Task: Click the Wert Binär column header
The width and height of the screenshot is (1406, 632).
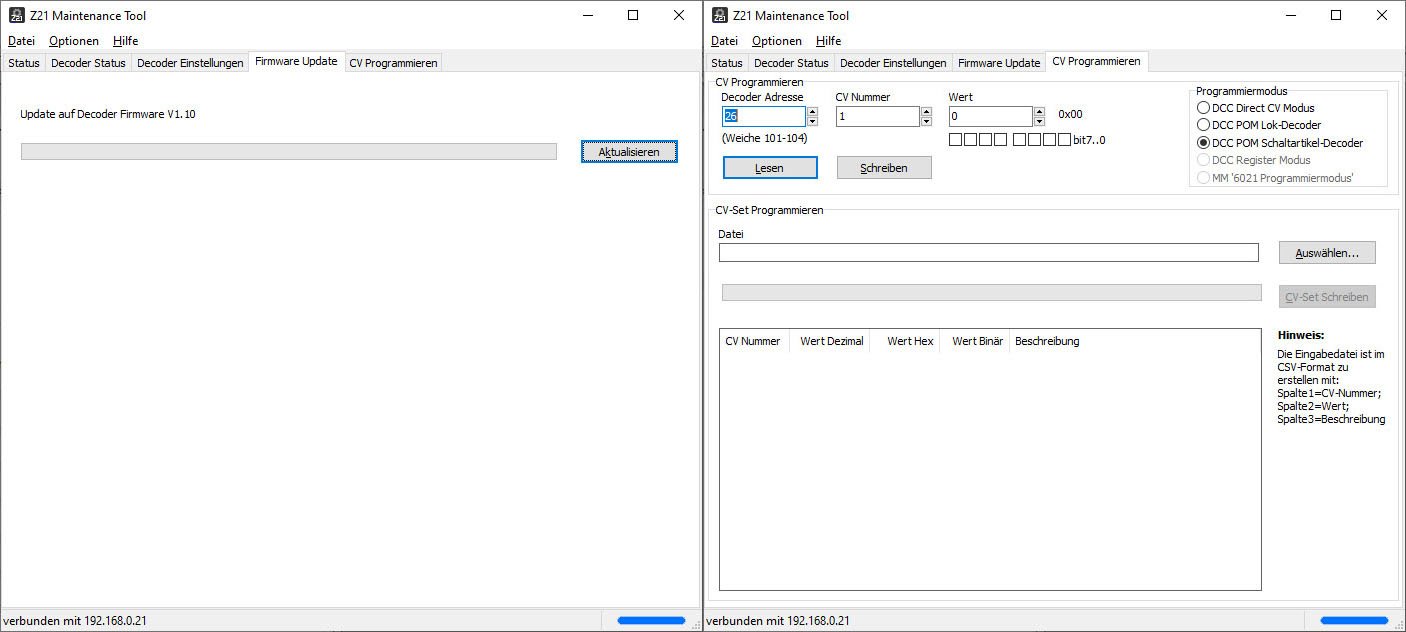Action: pyautogui.click(x=975, y=341)
